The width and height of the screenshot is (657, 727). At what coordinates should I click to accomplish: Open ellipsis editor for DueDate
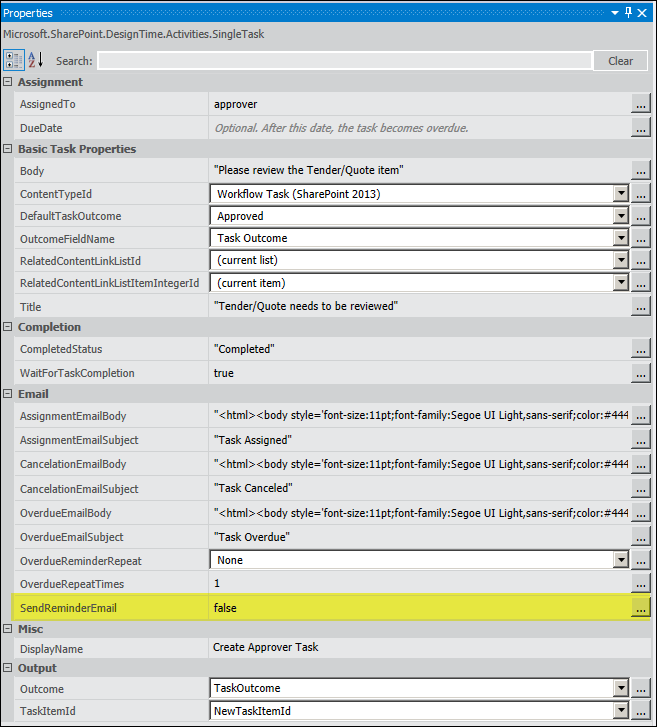tap(641, 128)
